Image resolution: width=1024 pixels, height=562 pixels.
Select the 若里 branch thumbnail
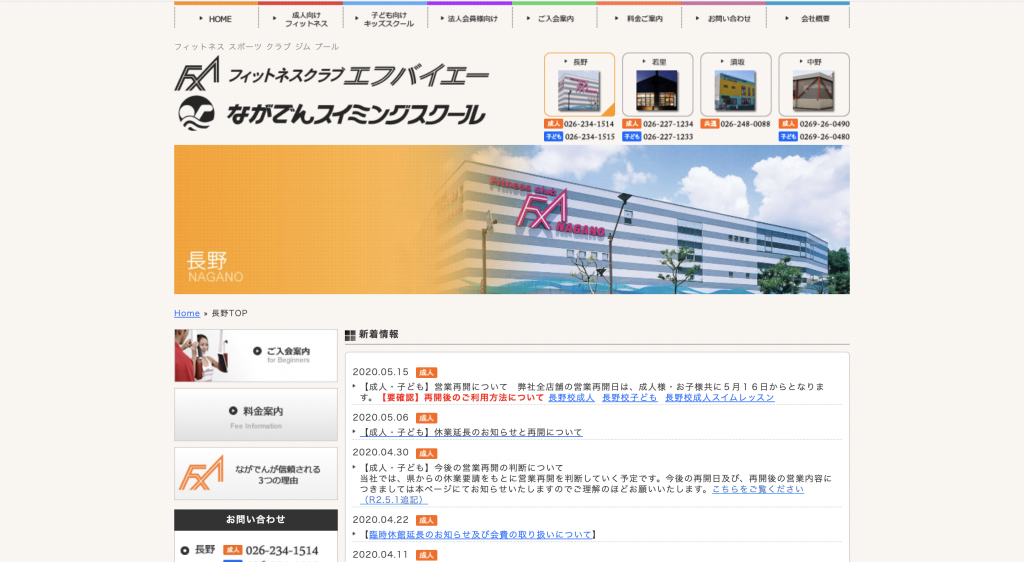(x=658, y=84)
